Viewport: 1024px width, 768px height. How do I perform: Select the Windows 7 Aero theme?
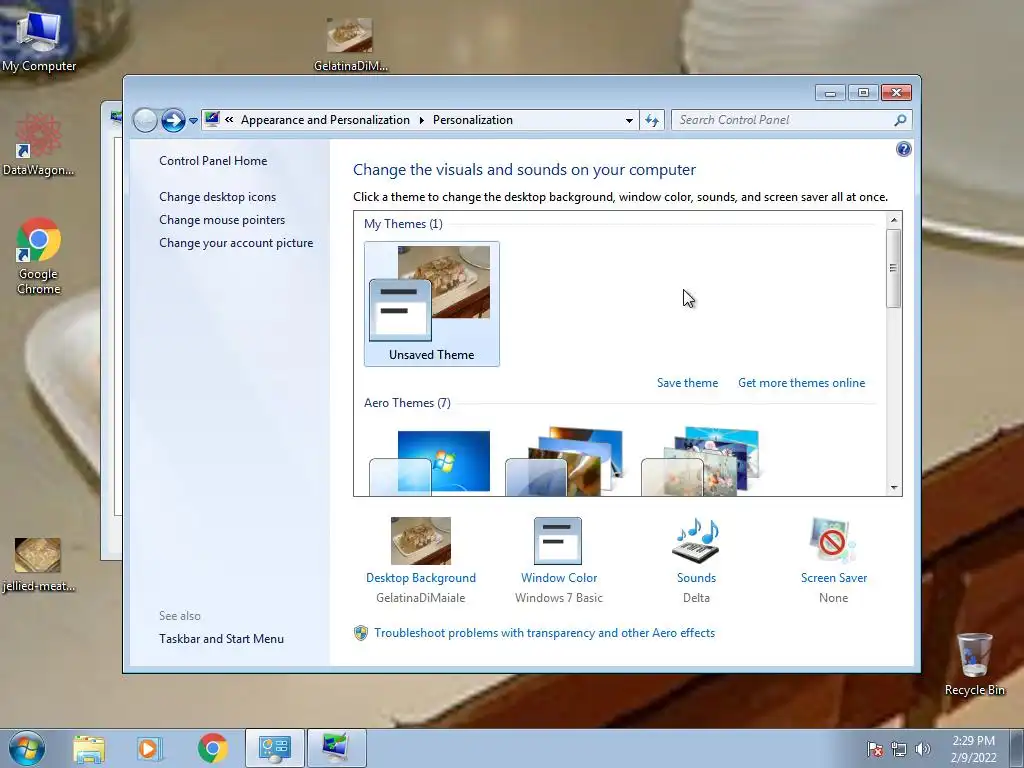tap(430, 462)
